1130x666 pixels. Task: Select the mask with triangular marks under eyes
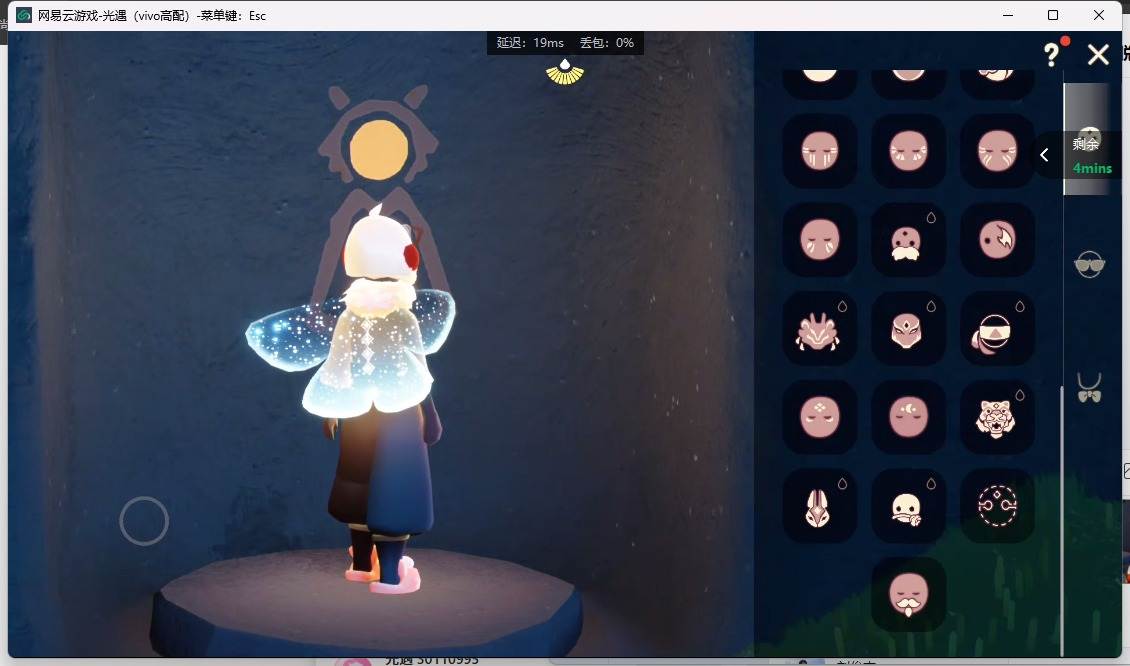click(908, 151)
